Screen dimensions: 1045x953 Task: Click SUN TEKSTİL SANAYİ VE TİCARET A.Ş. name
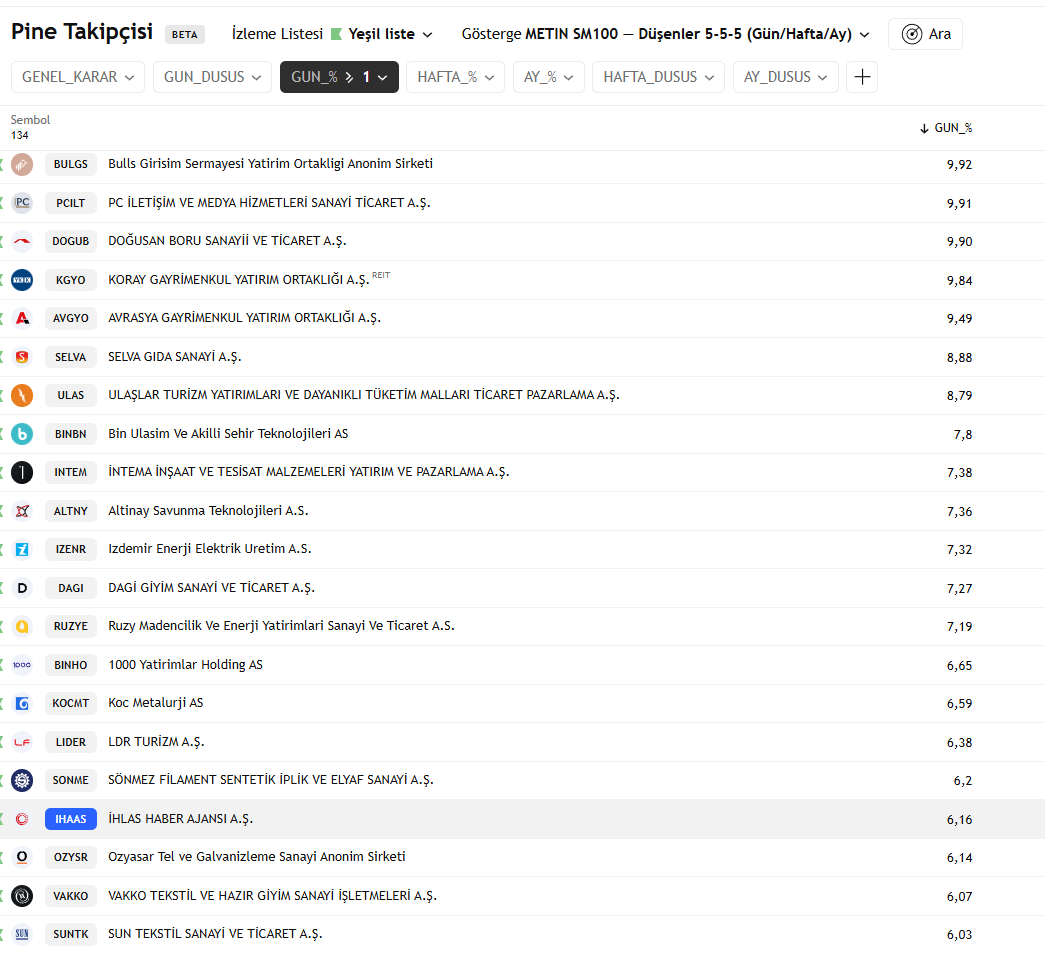tap(215, 934)
